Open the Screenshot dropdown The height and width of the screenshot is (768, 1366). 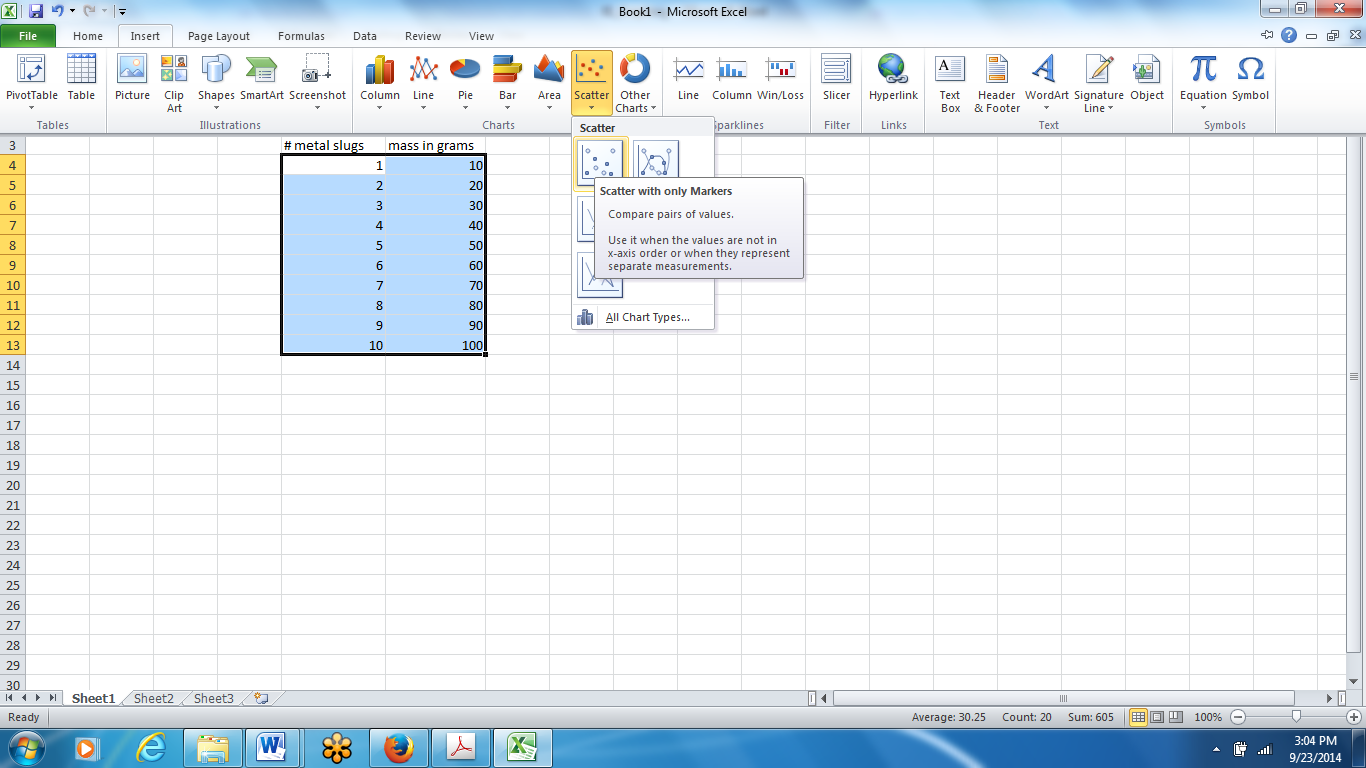pos(317,84)
